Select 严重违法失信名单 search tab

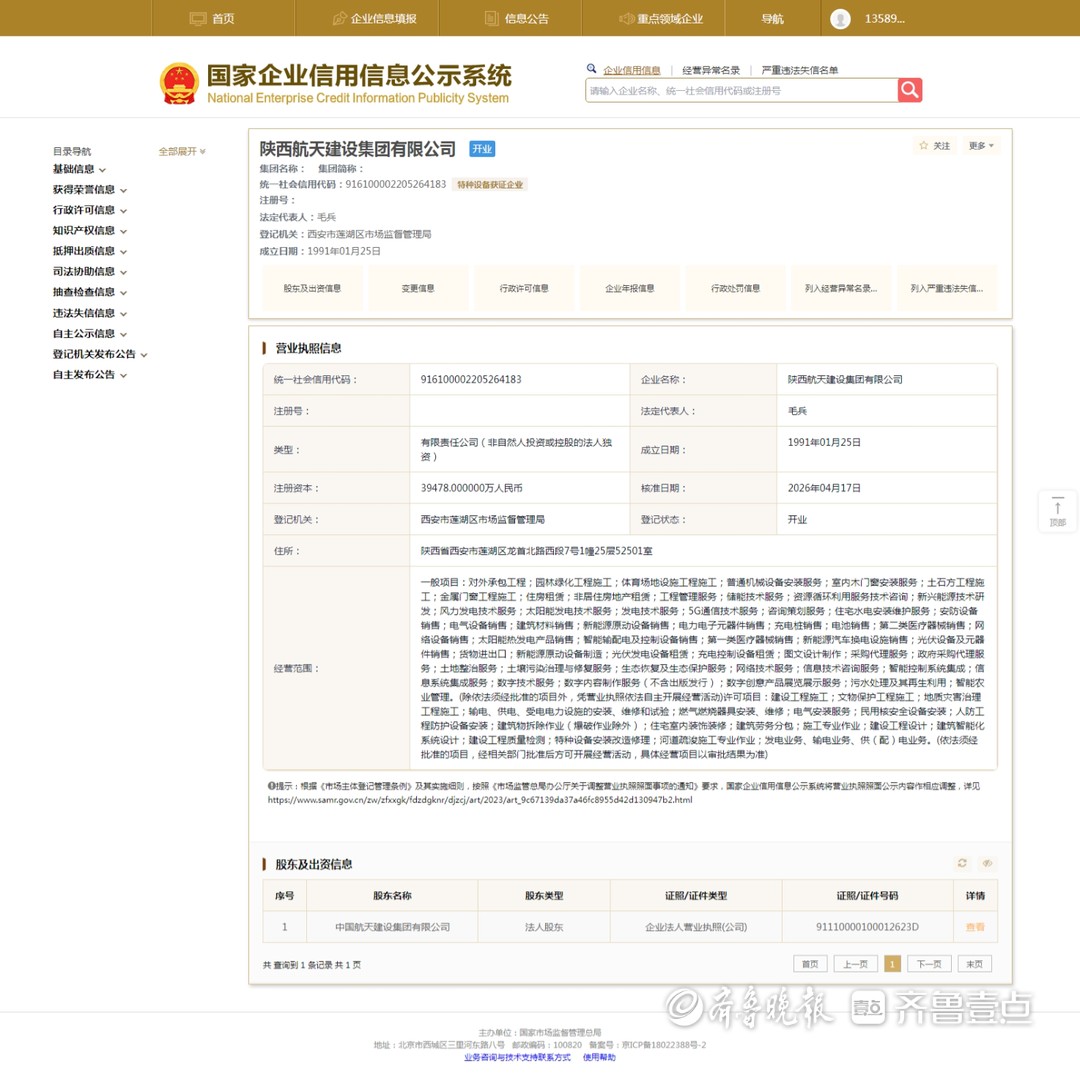[x=800, y=70]
